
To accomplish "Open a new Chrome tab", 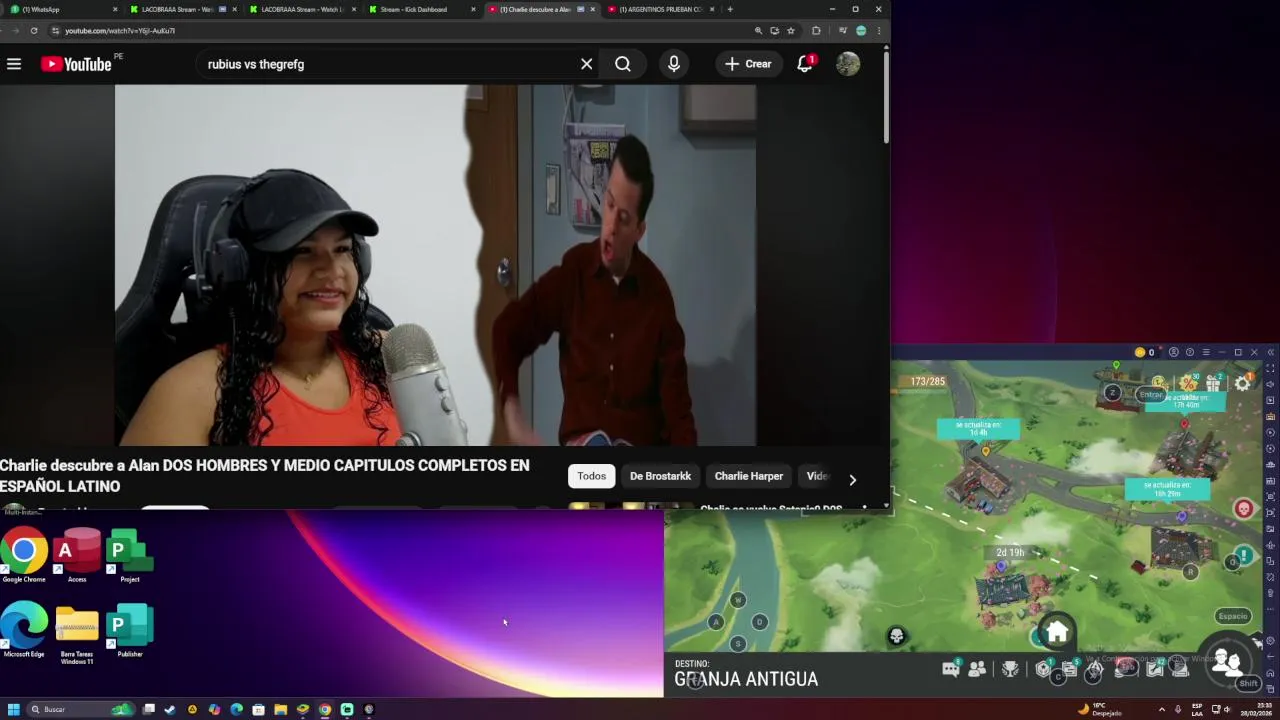I will tap(730, 9).
